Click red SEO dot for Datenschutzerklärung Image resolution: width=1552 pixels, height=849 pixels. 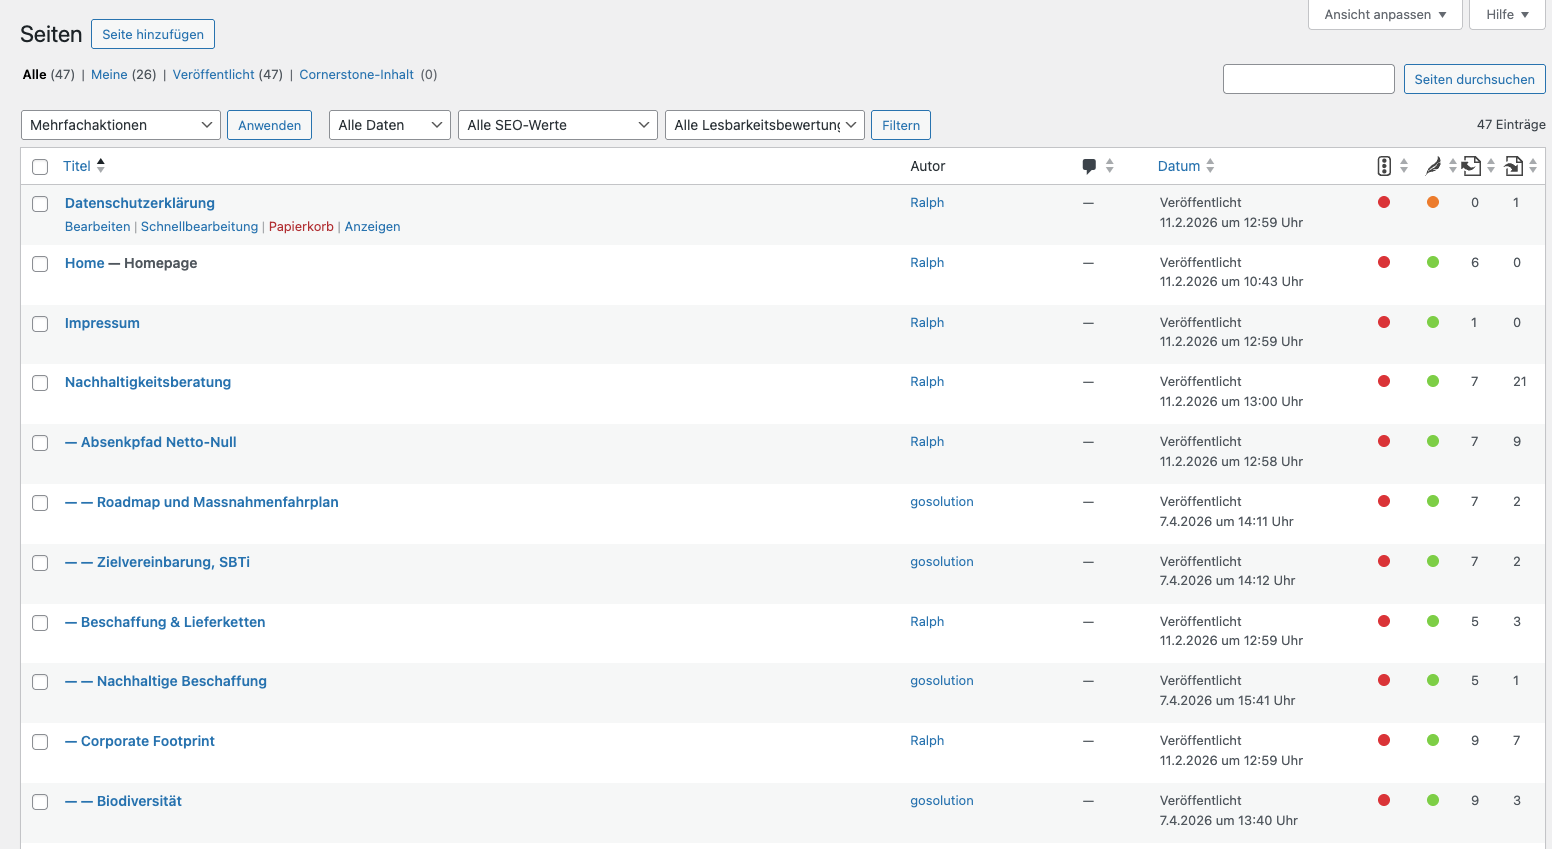point(1384,202)
